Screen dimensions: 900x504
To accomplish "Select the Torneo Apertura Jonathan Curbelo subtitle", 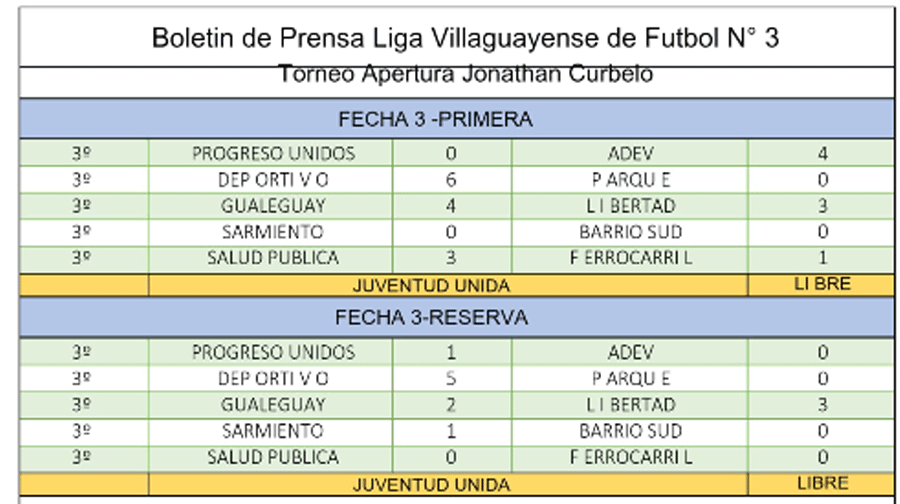I will point(465,75).
